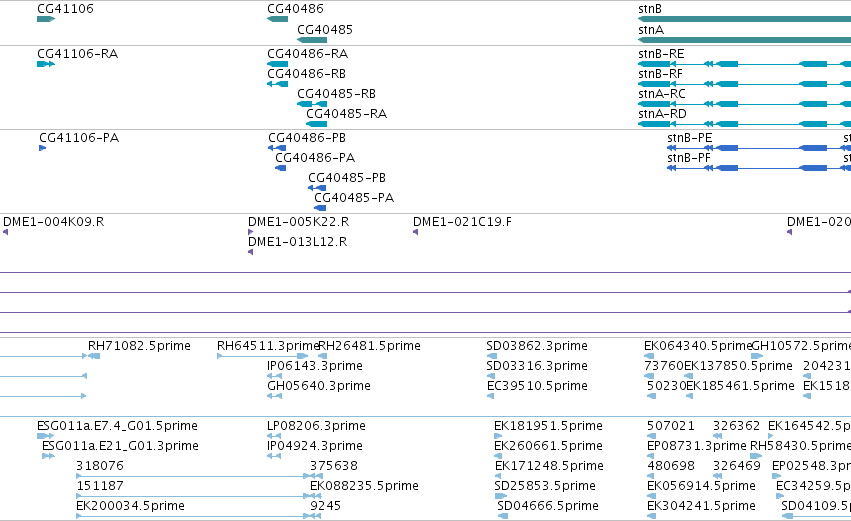Select the CG40485-PB protein feature
The height and width of the screenshot is (521, 851).
pos(317,188)
